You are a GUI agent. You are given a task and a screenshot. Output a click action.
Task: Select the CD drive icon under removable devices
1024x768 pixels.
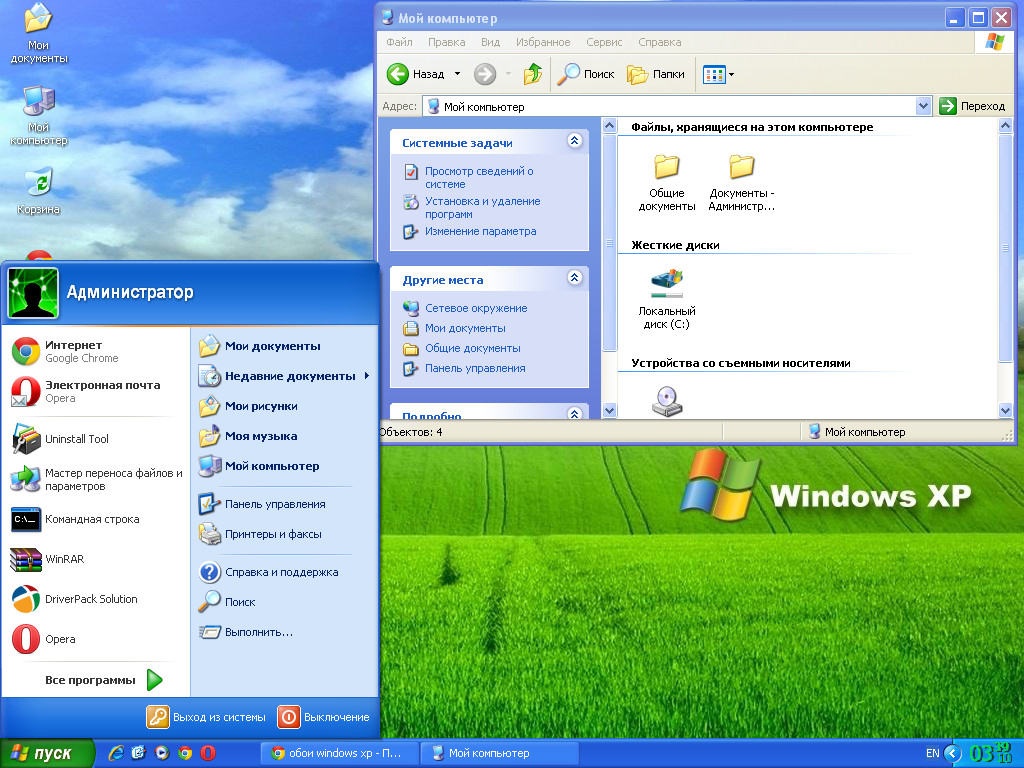pos(667,401)
